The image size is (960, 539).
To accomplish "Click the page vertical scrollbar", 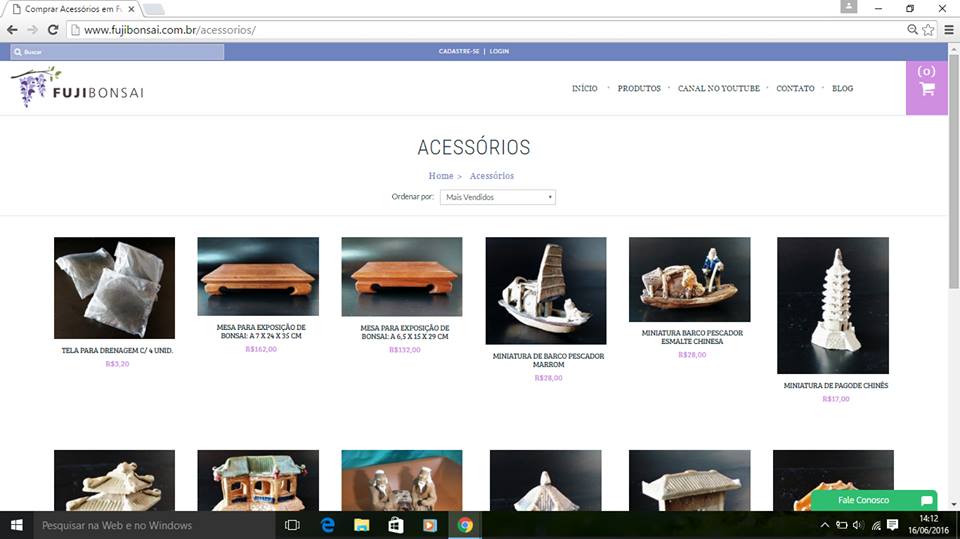I will point(953,250).
